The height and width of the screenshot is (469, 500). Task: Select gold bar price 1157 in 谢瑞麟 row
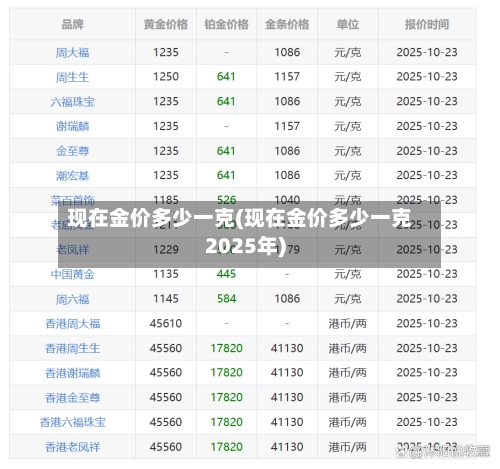(x=287, y=126)
